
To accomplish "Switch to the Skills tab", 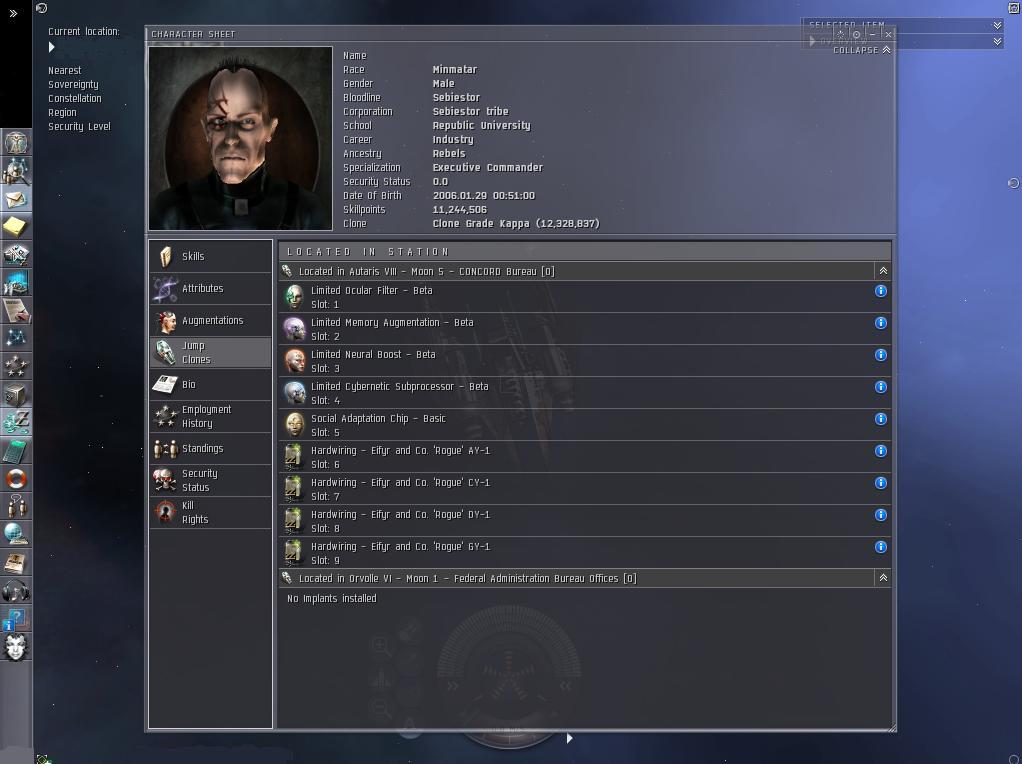I will click(x=211, y=256).
